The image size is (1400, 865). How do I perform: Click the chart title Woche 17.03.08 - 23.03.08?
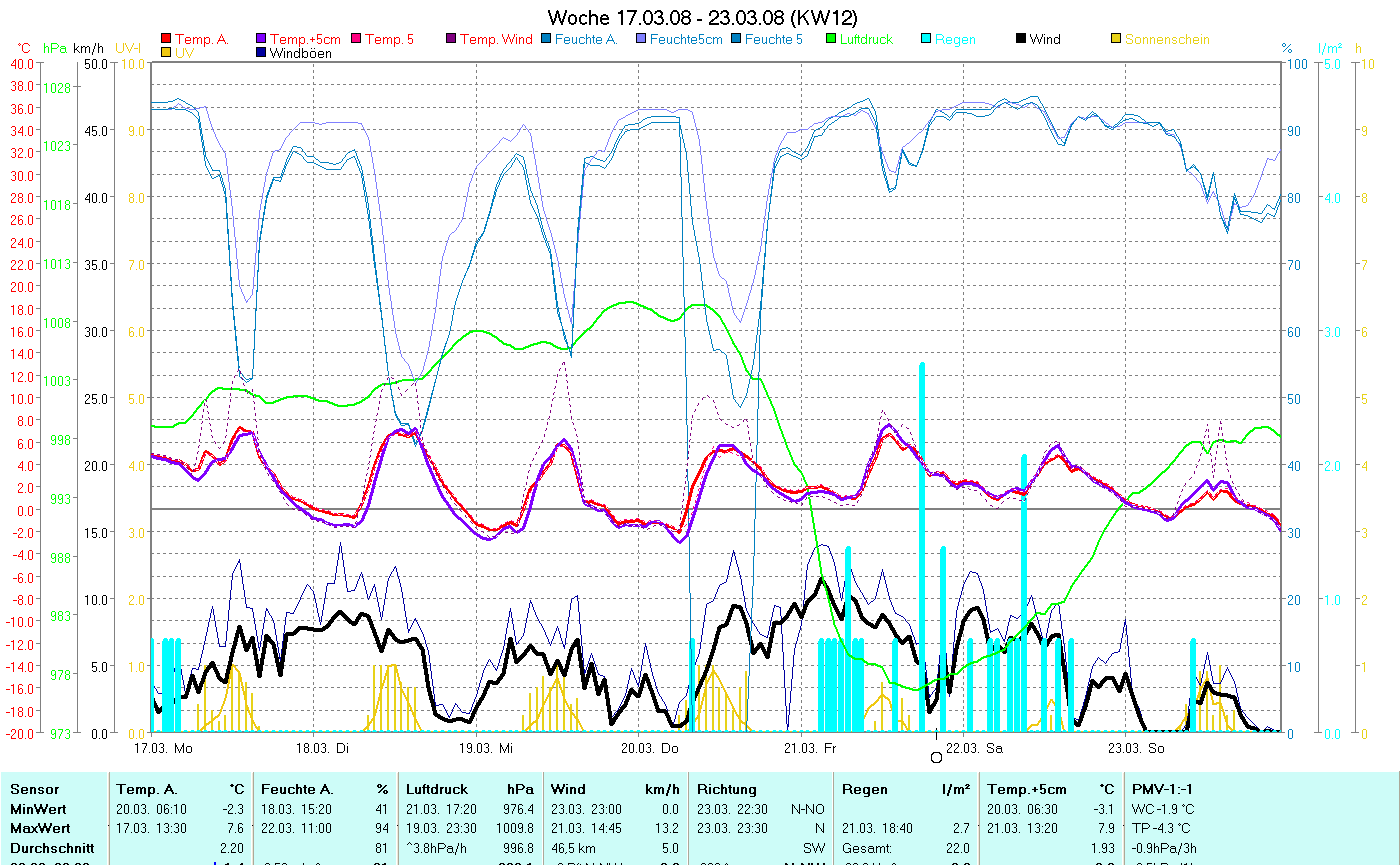pos(702,17)
